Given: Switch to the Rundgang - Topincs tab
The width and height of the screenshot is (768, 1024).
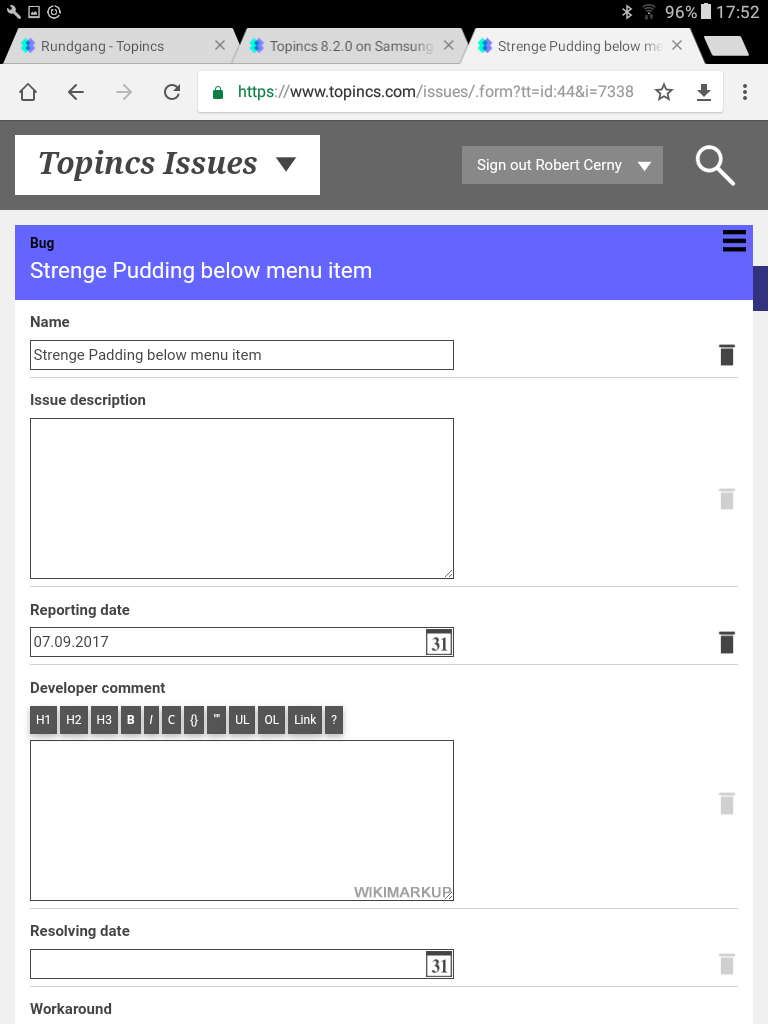Looking at the screenshot, I should [102, 46].
